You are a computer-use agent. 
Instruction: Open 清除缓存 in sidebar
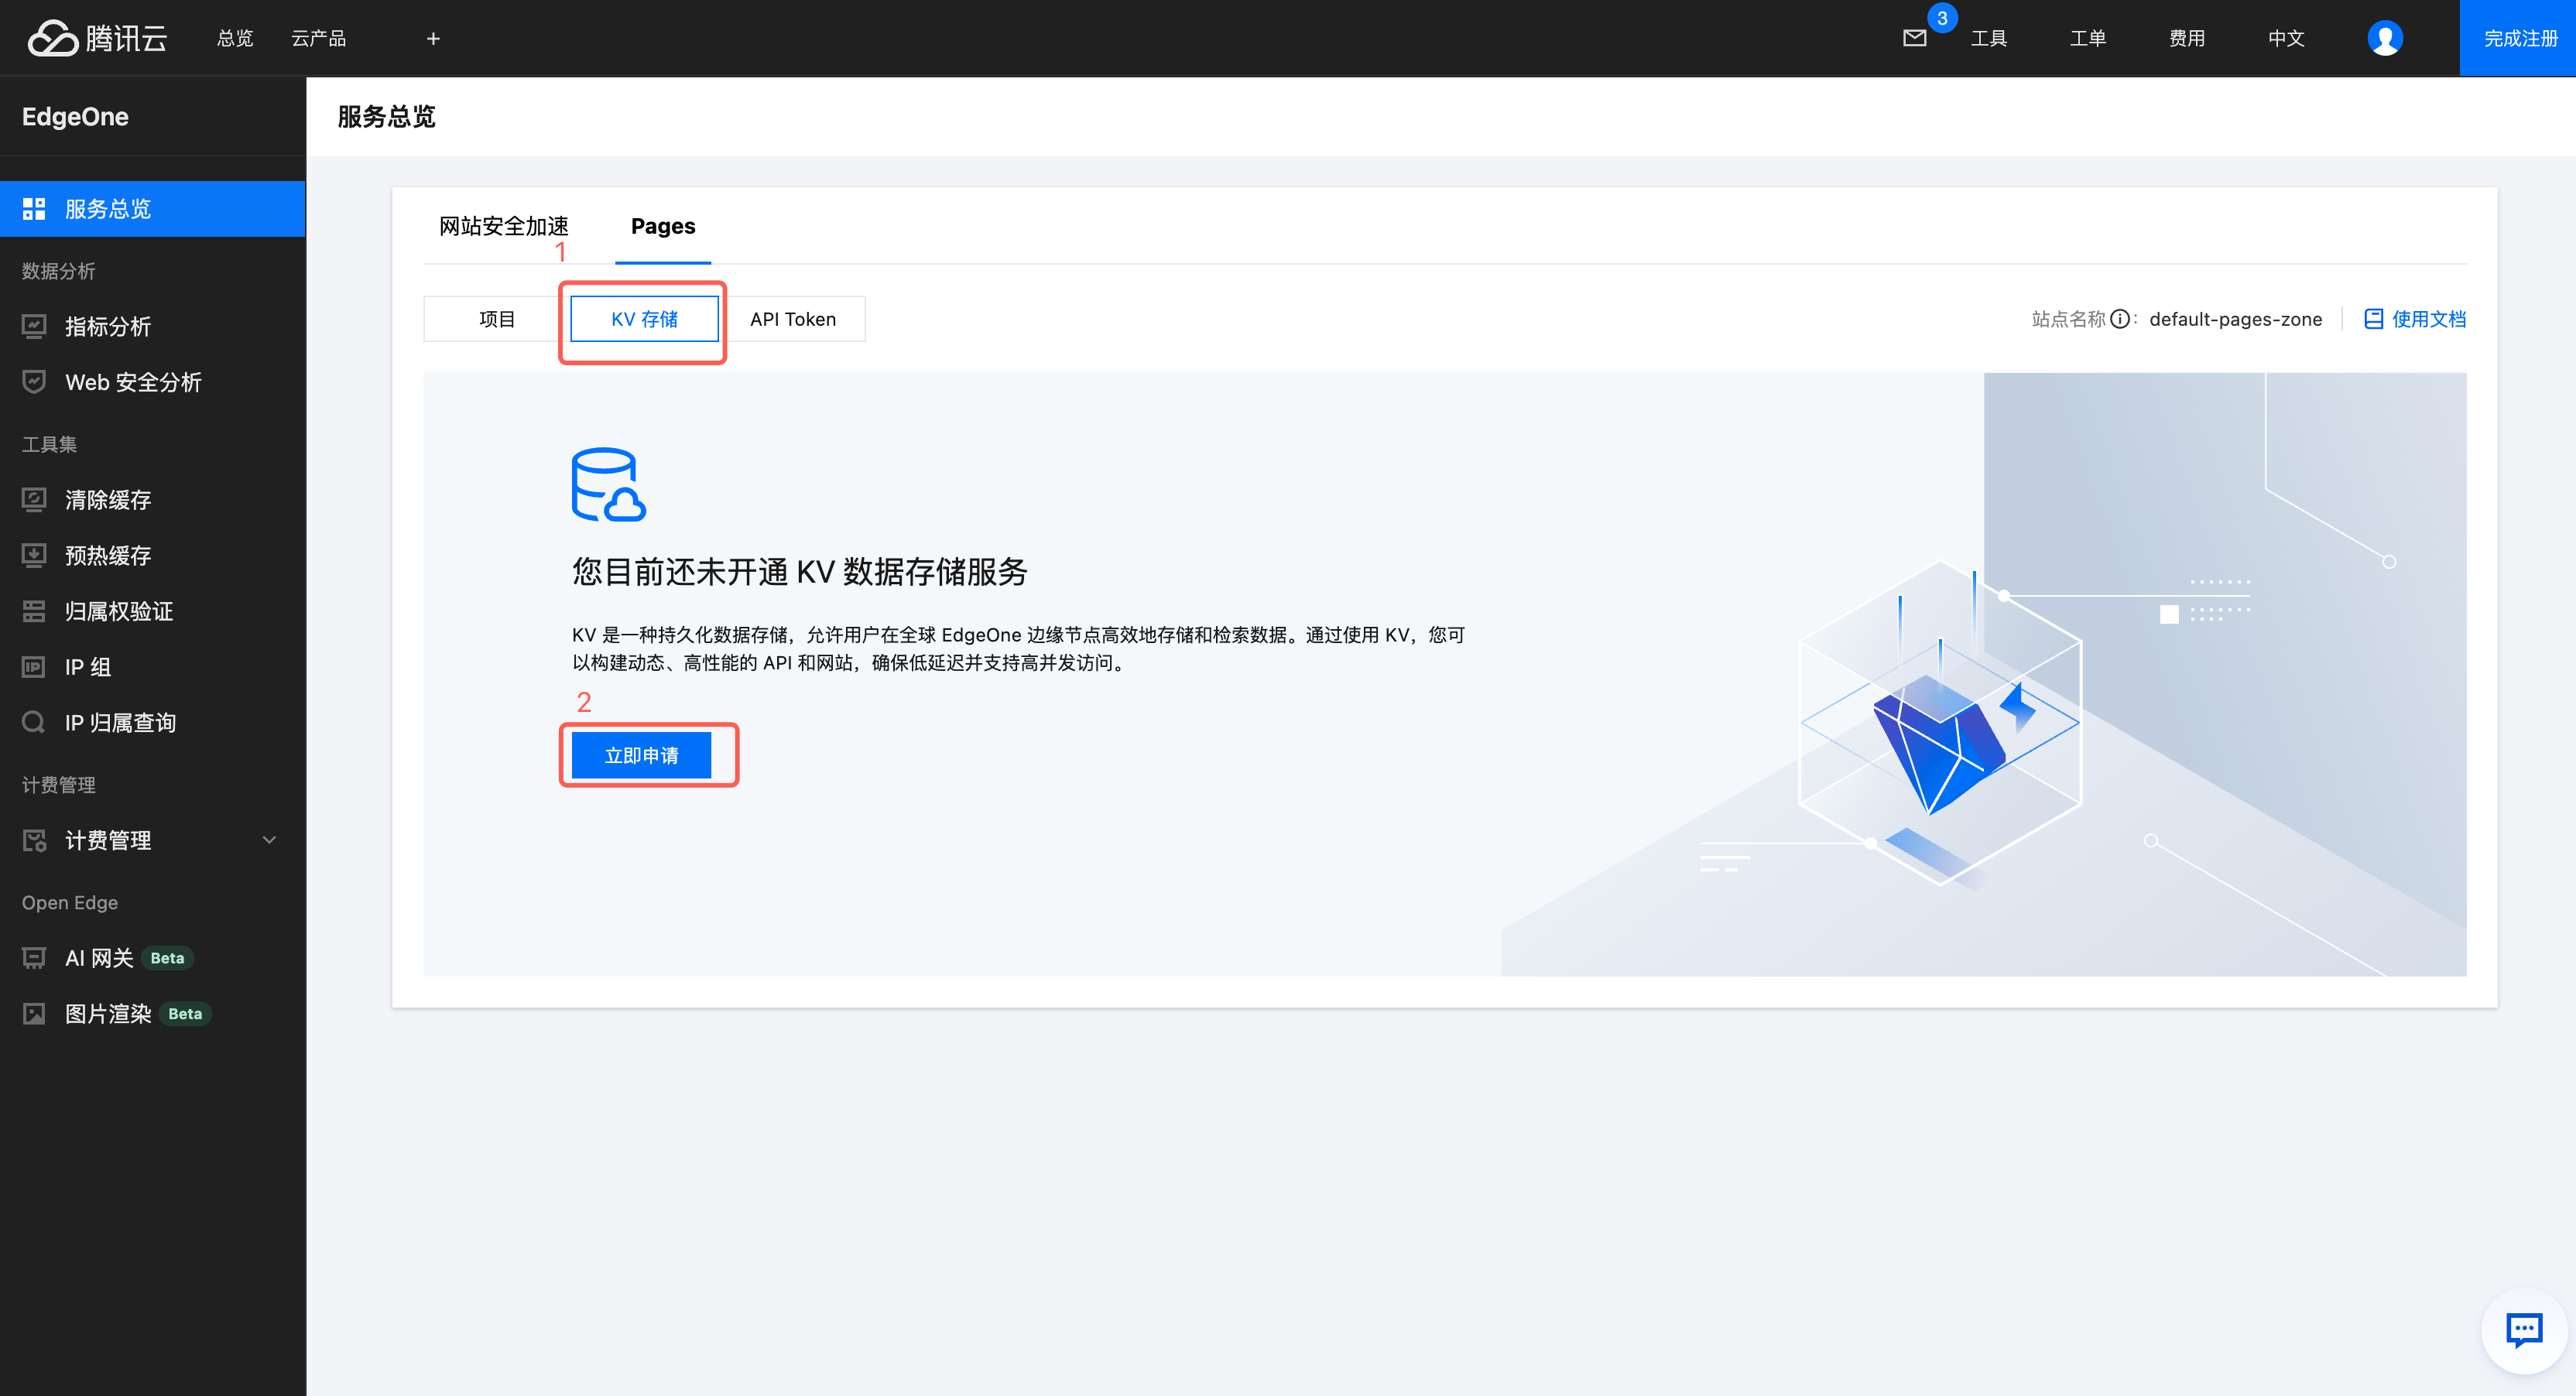point(108,499)
